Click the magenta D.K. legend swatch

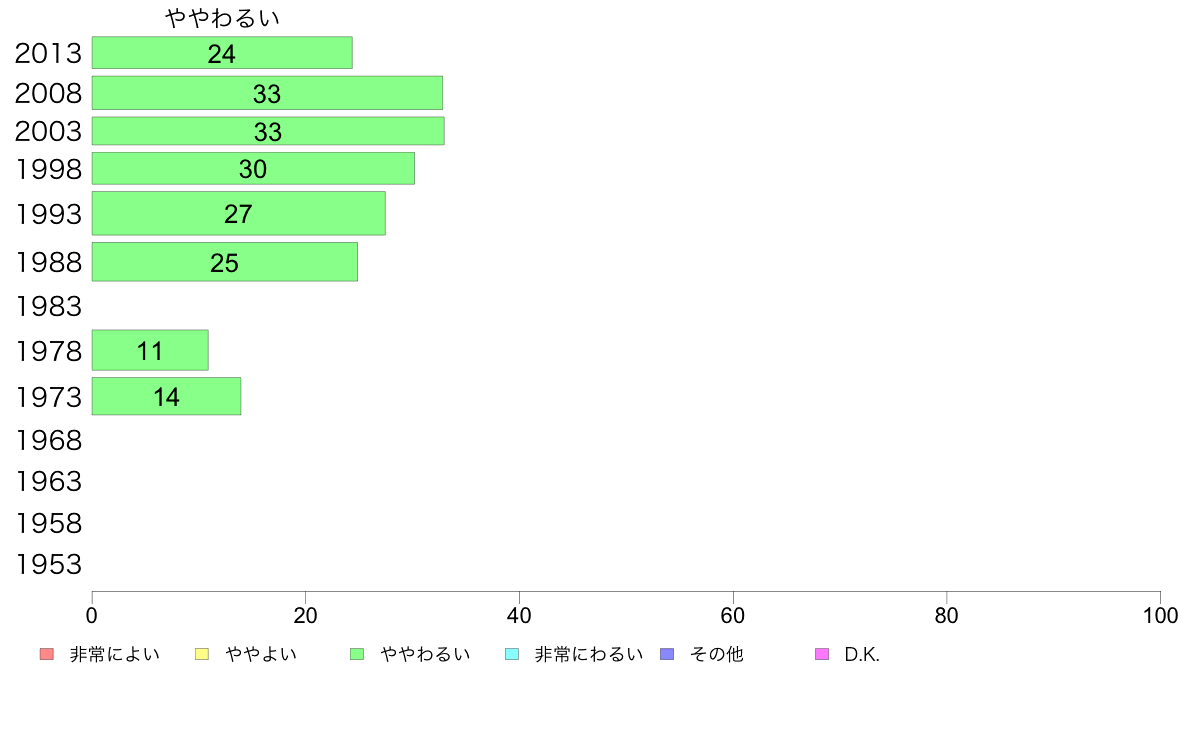tap(822, 654)
